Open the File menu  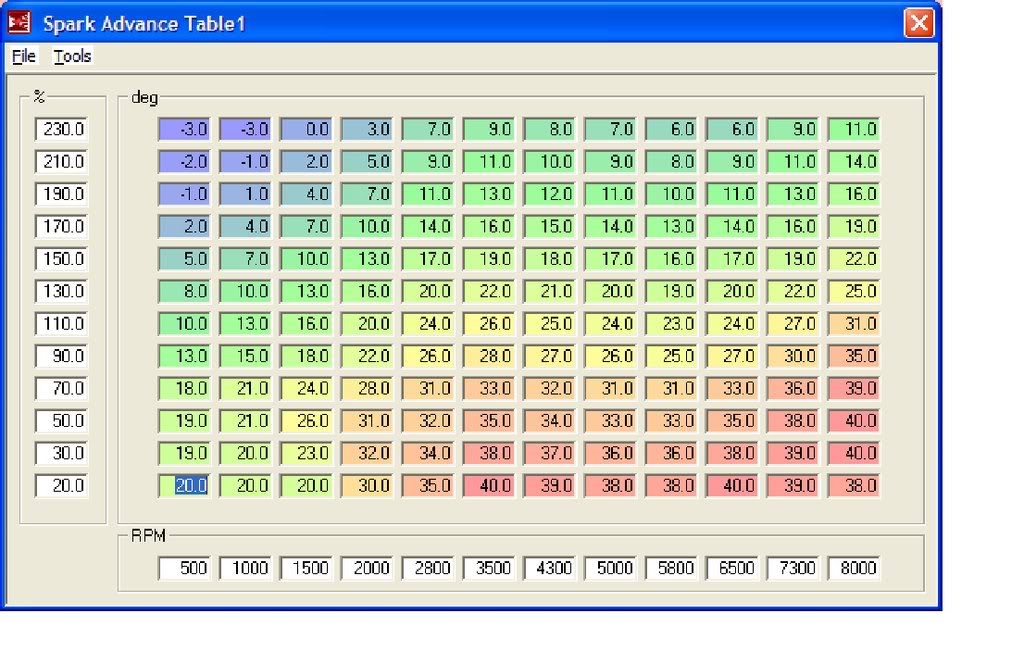coord(23,56)
